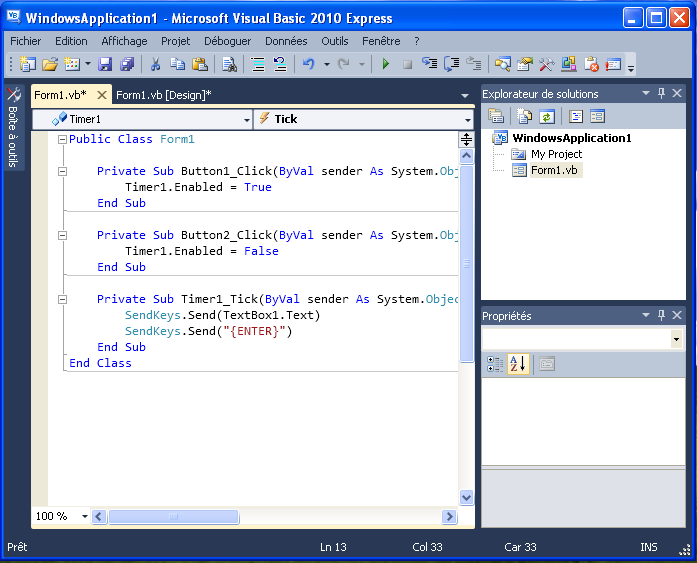
Task: Refresh the Solution Explorer
Action: [x=547, y=116]
